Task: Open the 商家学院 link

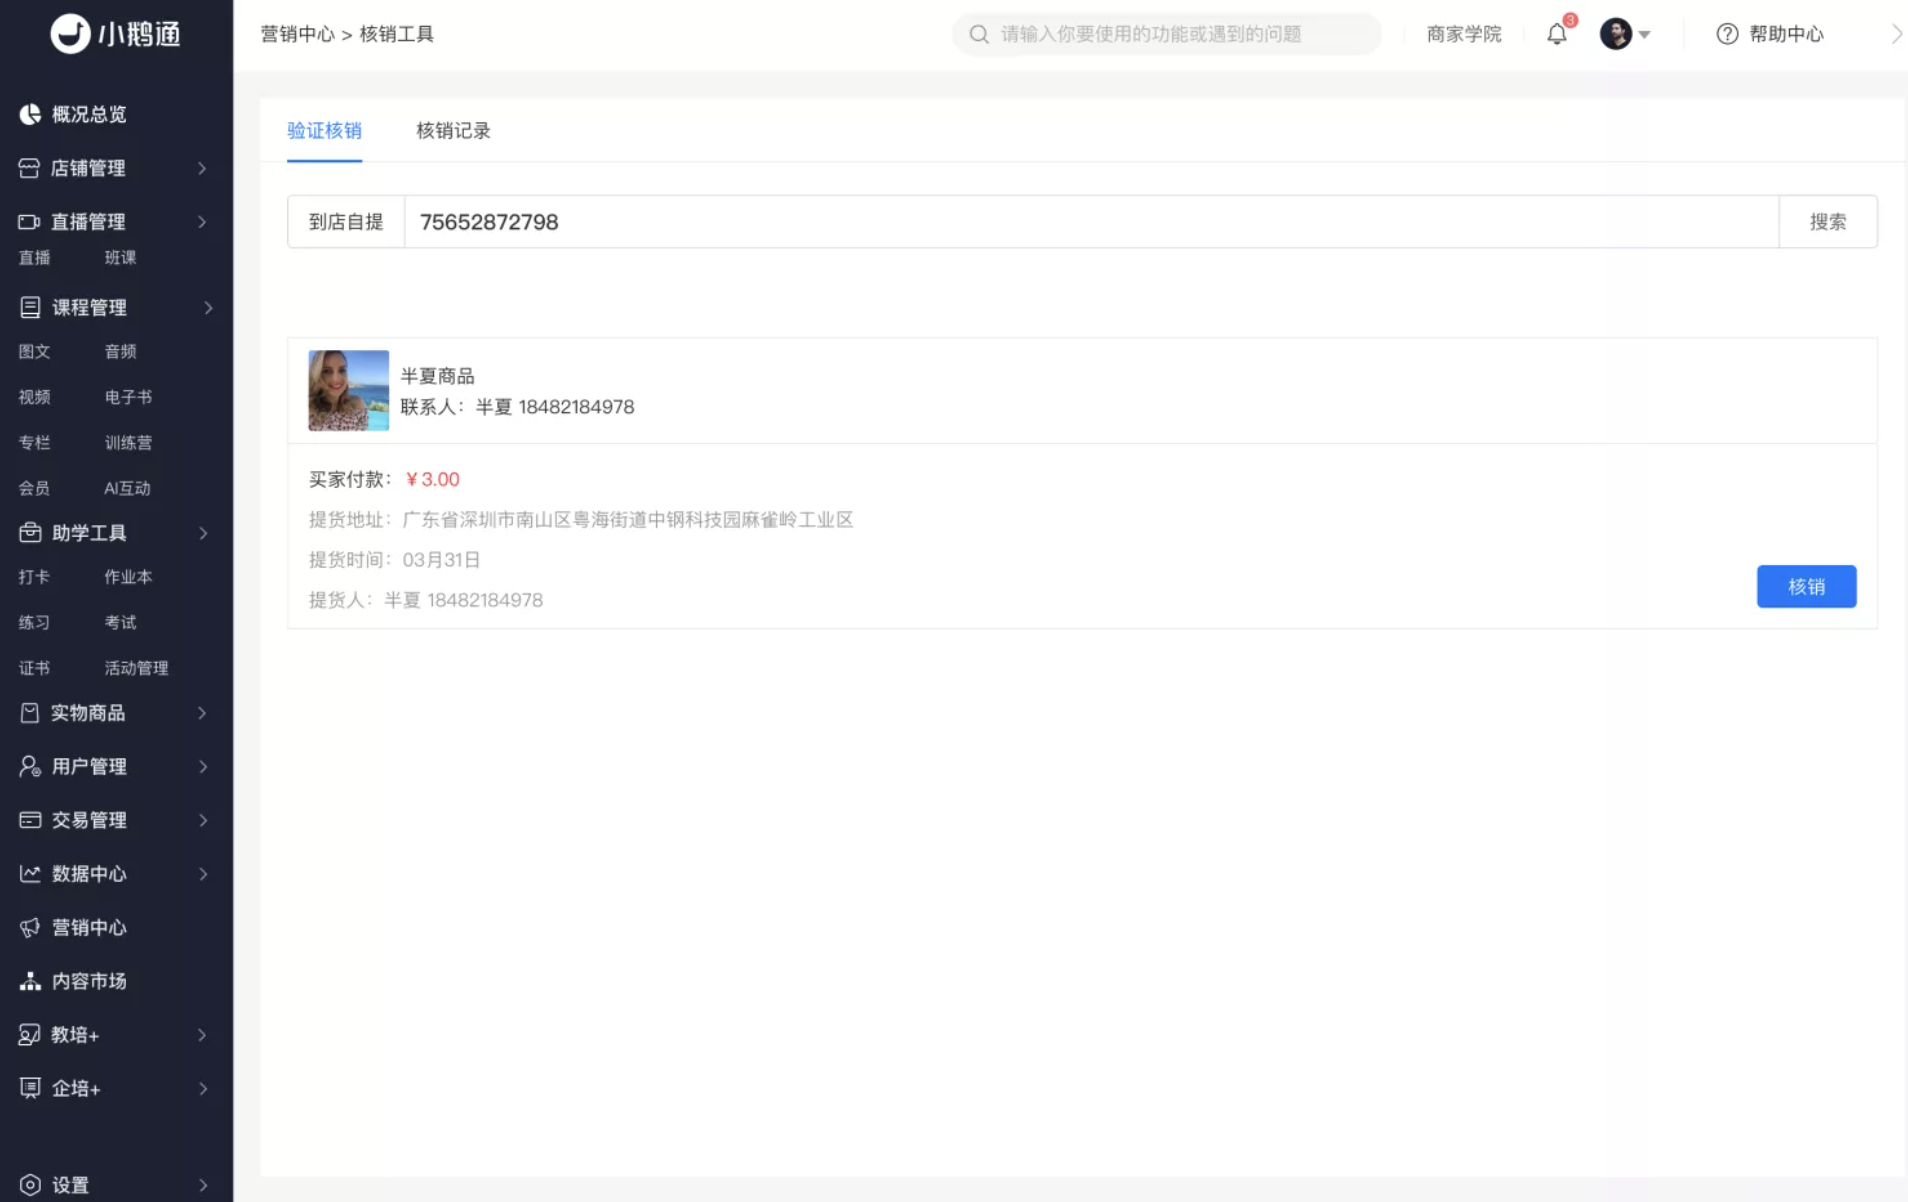Action: (x=1464, y=34)
